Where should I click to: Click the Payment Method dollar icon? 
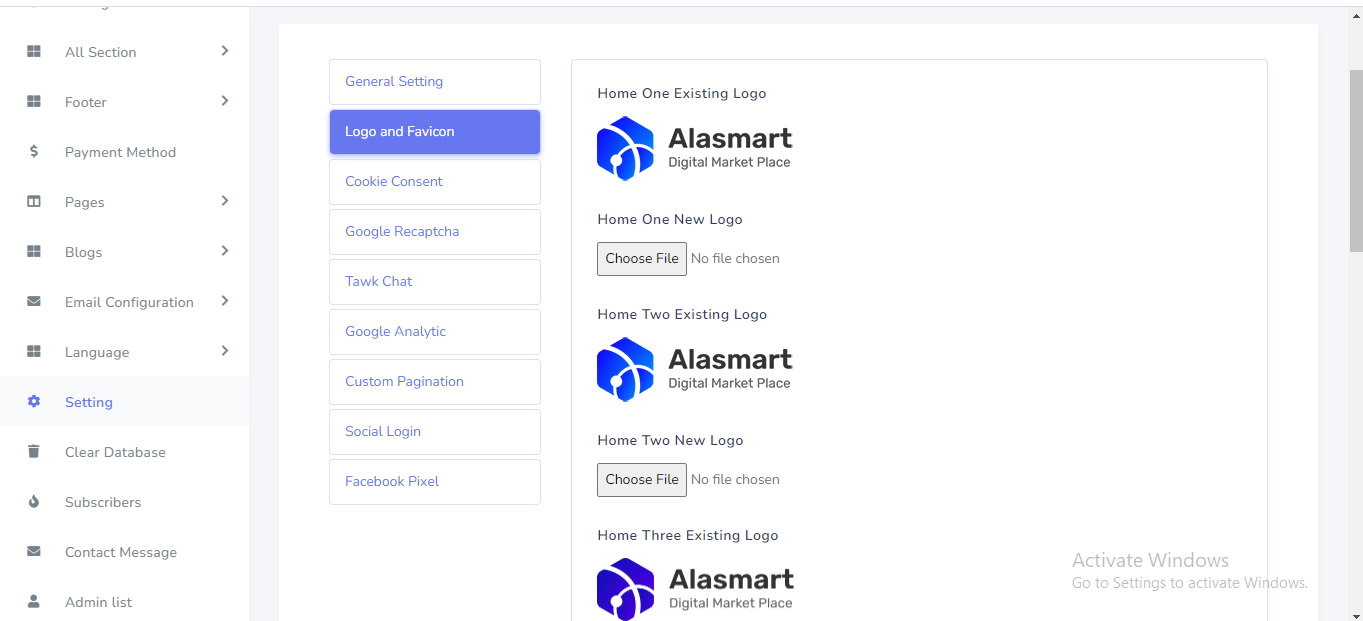tap(34, 152)
